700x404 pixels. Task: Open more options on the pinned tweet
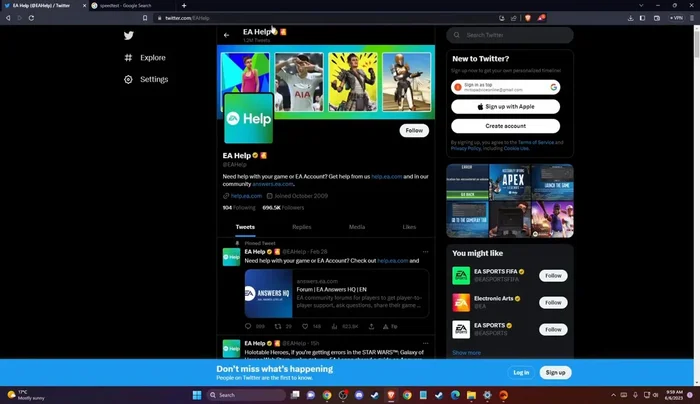(x=425, y=252)
